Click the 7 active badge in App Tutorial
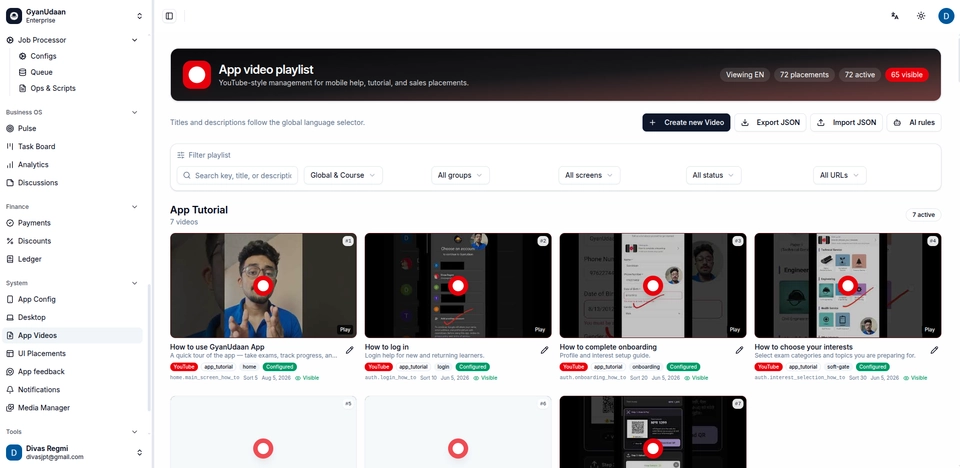 click(923, 214)
